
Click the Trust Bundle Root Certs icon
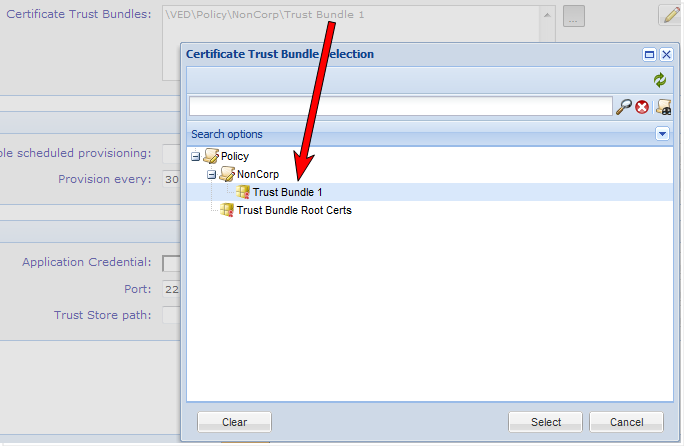pos(227,210)
